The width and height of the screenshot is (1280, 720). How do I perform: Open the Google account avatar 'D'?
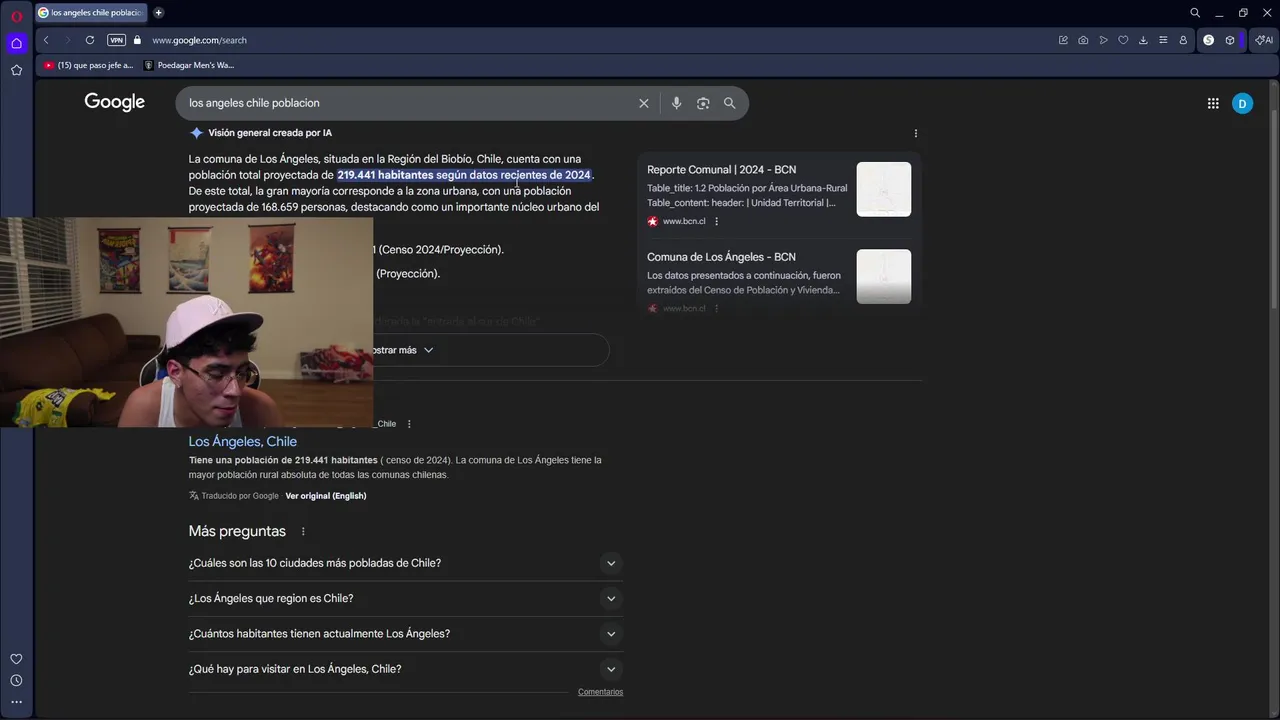click(1242, 103)
